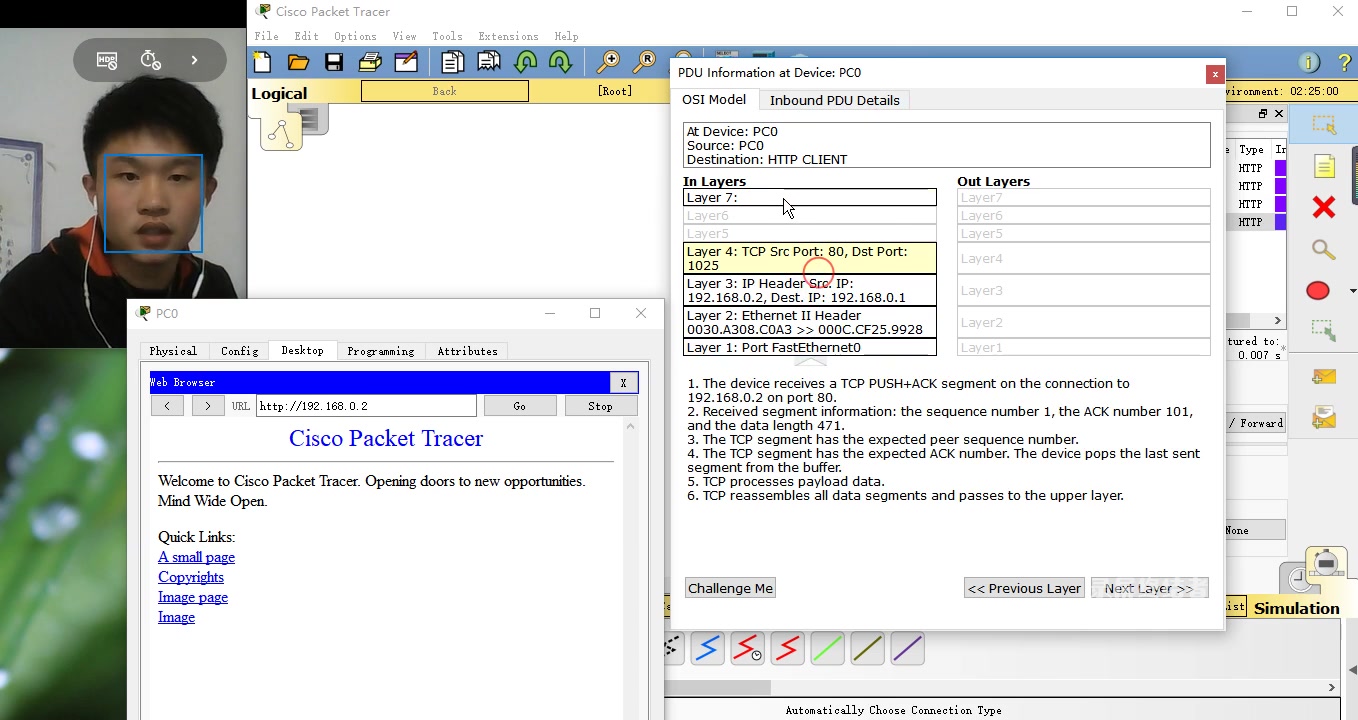This screenshot has width=1358, height=720.
Task: Click the Zoom In magnifier icon
Action: (x=608, y=62)
